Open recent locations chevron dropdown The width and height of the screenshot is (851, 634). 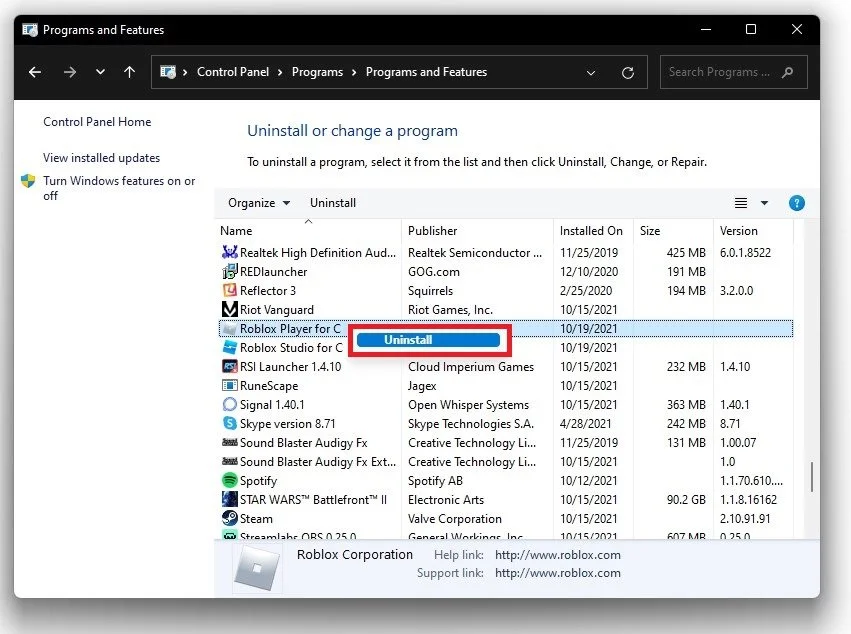(100, 72)
